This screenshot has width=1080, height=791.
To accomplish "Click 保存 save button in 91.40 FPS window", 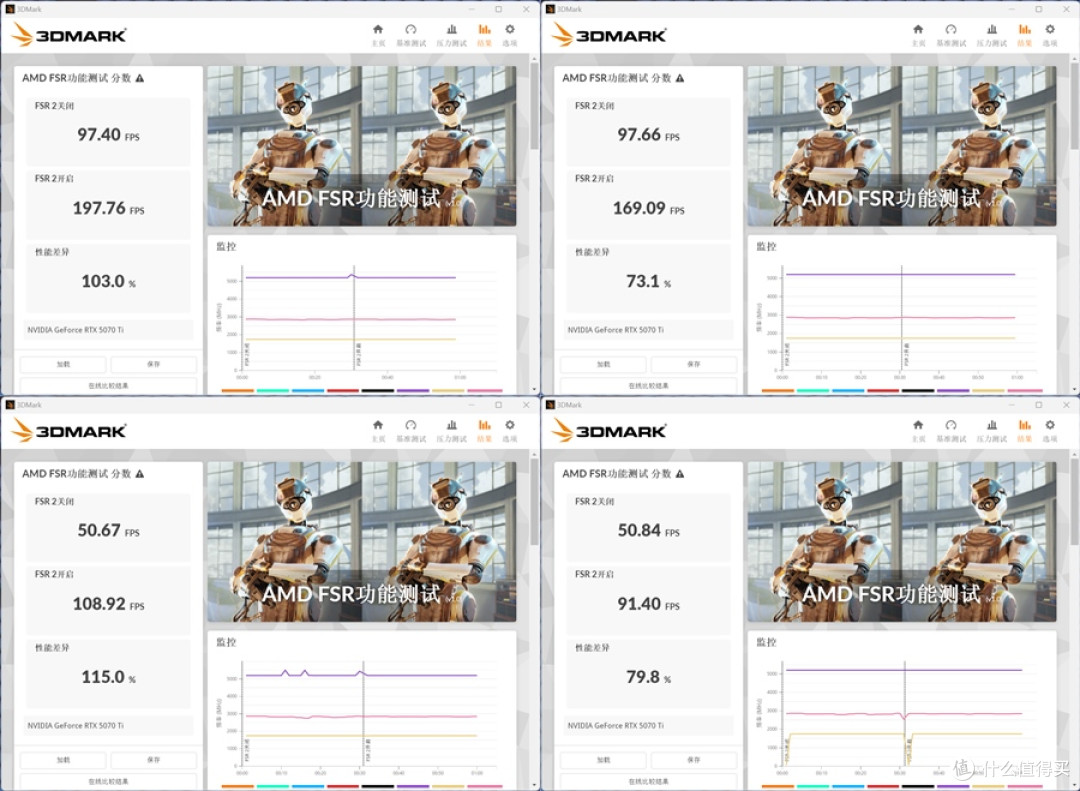I will [x=694, y=759].
